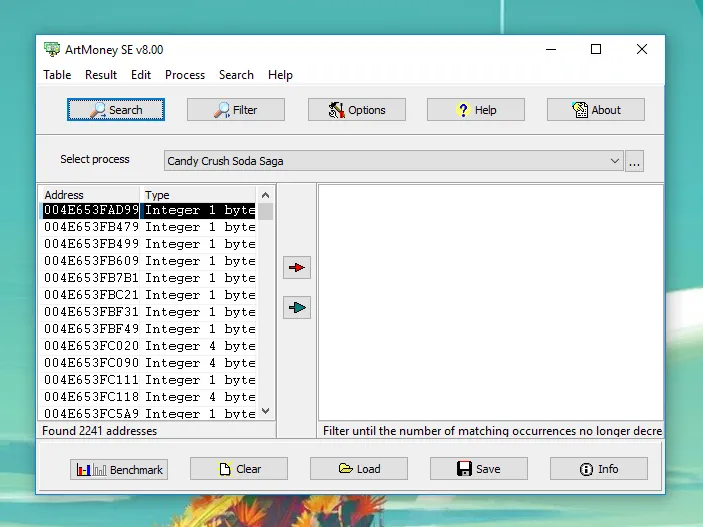Close the ArtMoney window
Screen dimensions: 703x527
(642, 49)
